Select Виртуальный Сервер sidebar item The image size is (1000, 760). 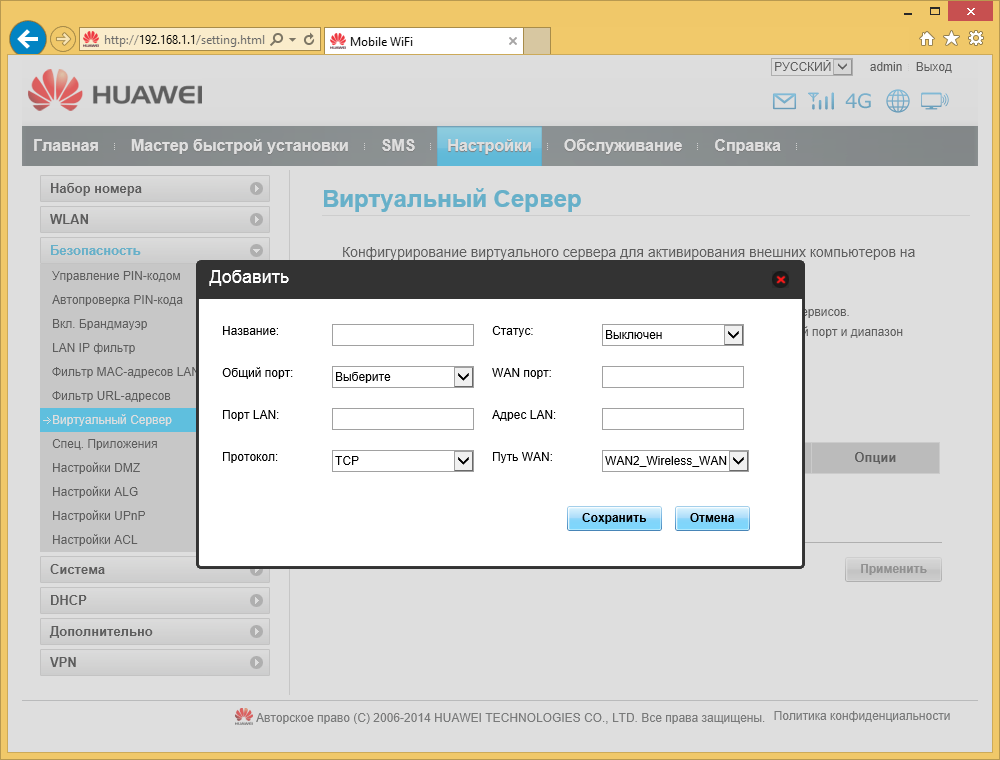(118, 420)
